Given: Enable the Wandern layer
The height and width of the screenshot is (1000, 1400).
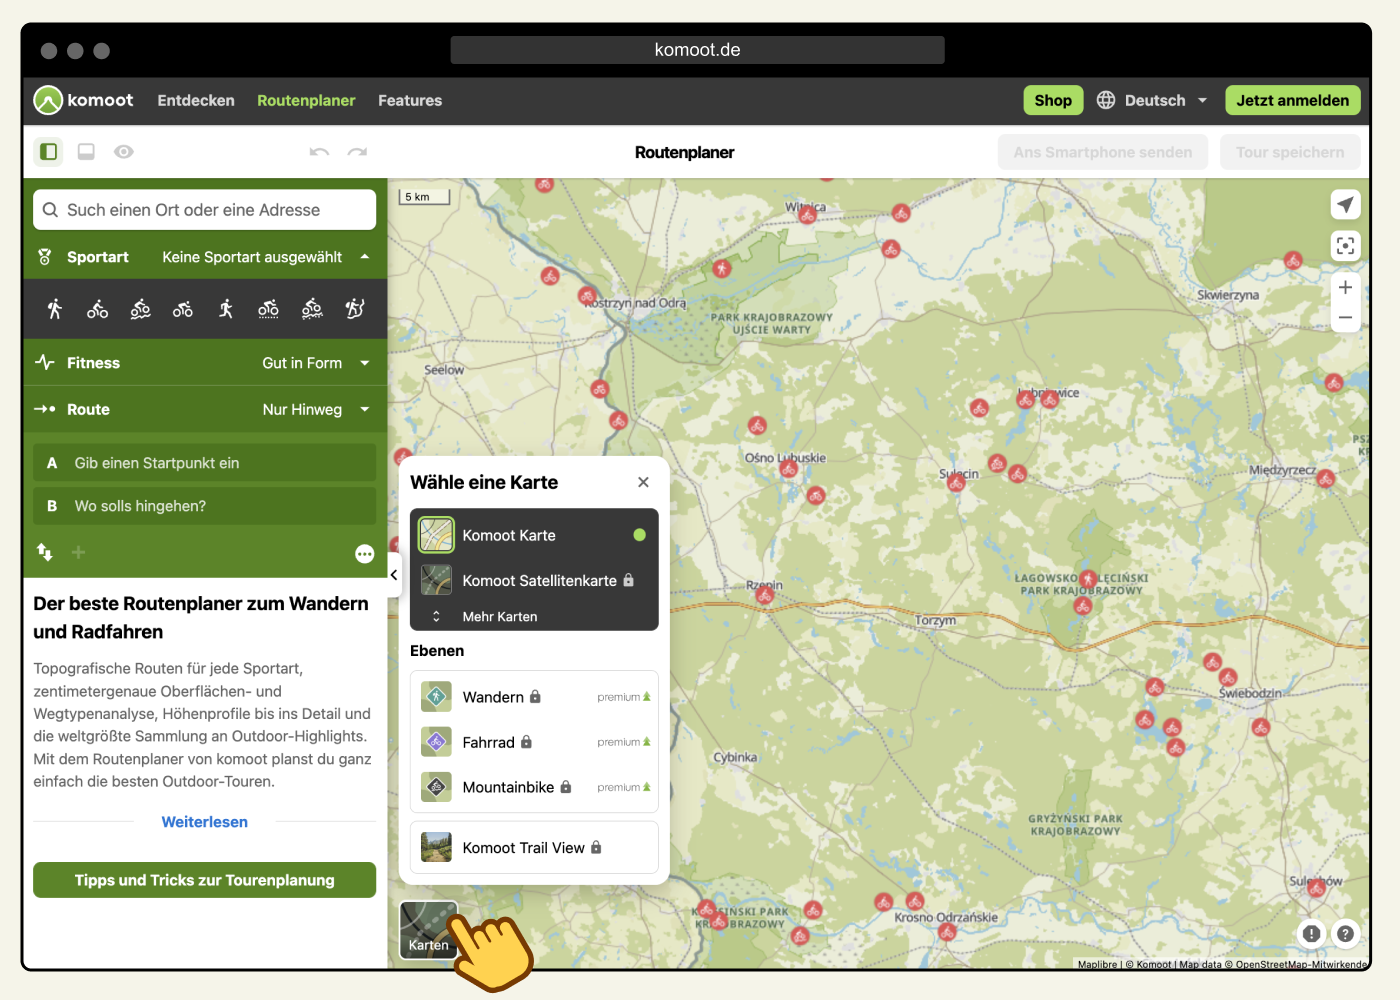Looking at the screenshot, I should click(534, 697).
